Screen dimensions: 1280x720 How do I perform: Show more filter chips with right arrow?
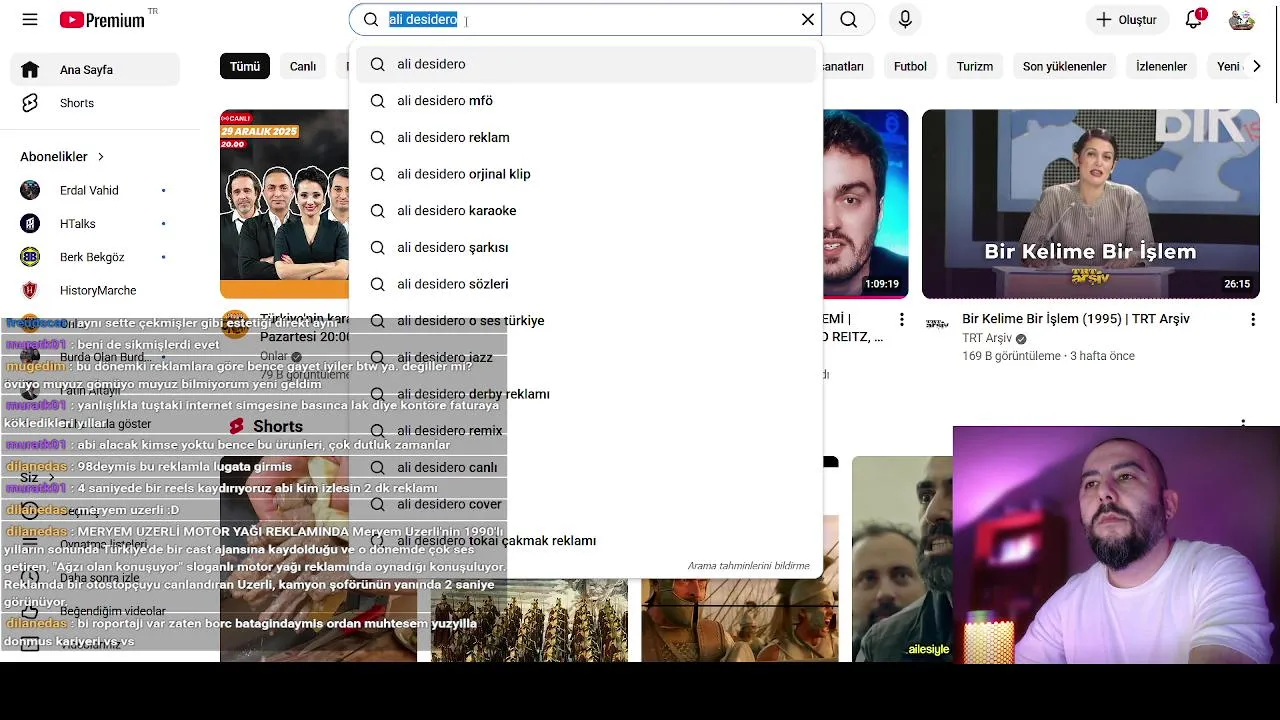coord(1257,66)
